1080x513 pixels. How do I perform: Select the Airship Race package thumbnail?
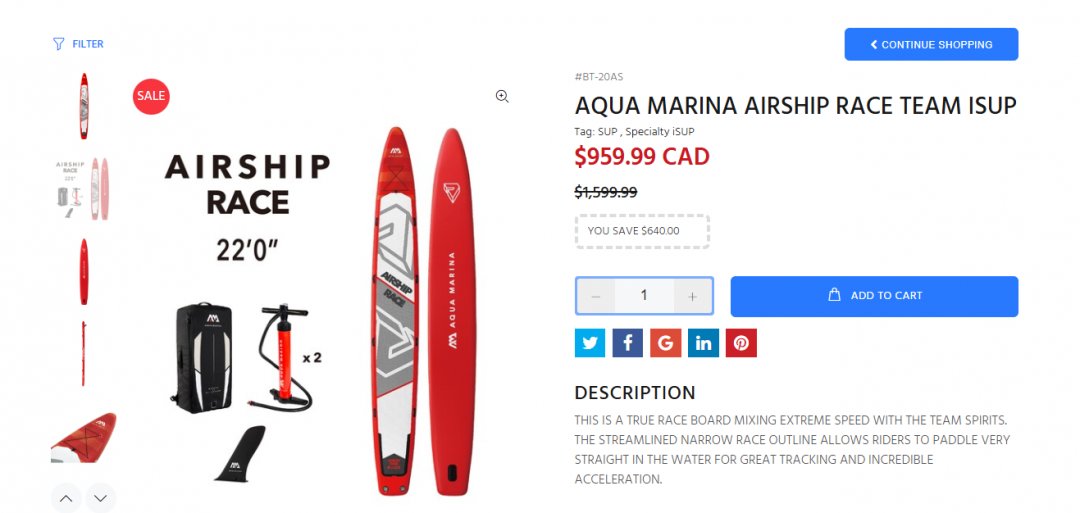point(83,189)
